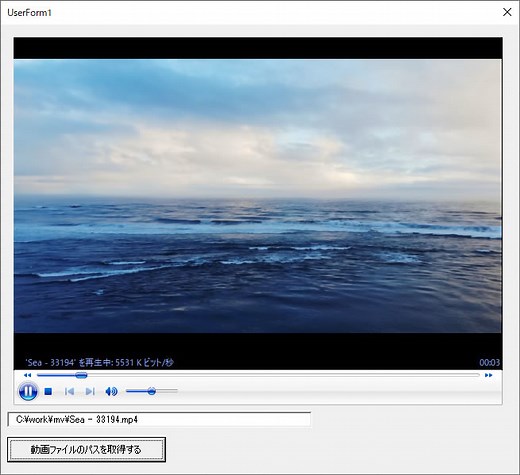
Task: Fast forward with the double right arrows
Action: point(488,375)
